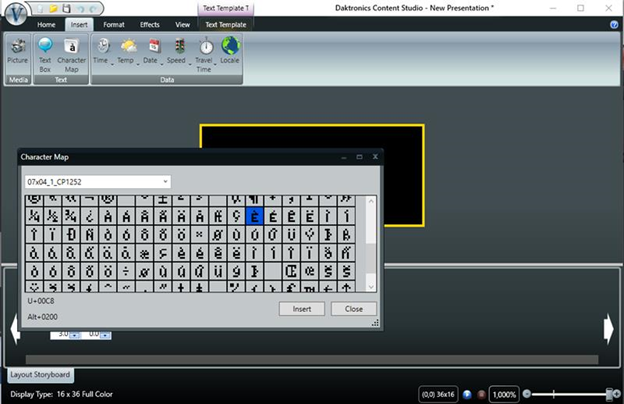Insert a Picture from the Media group
This screenshot has width=624, height=404.
pyautogui.click(x=18, y=51)
